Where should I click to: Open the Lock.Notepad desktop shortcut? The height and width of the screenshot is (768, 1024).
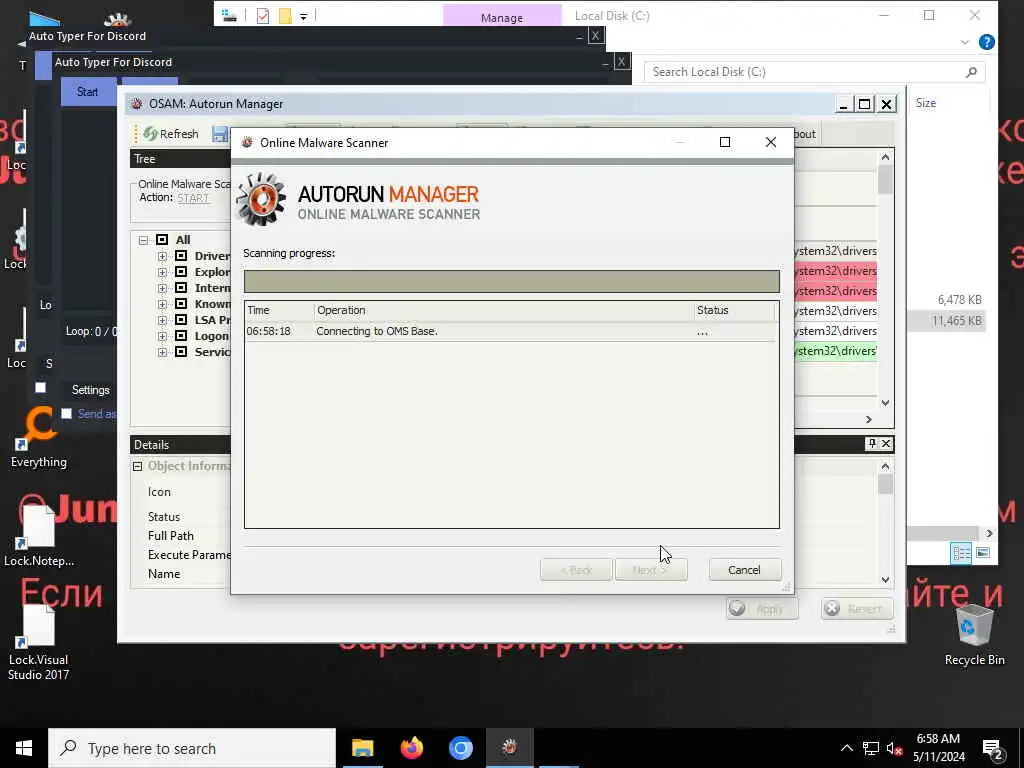[39, 536]
